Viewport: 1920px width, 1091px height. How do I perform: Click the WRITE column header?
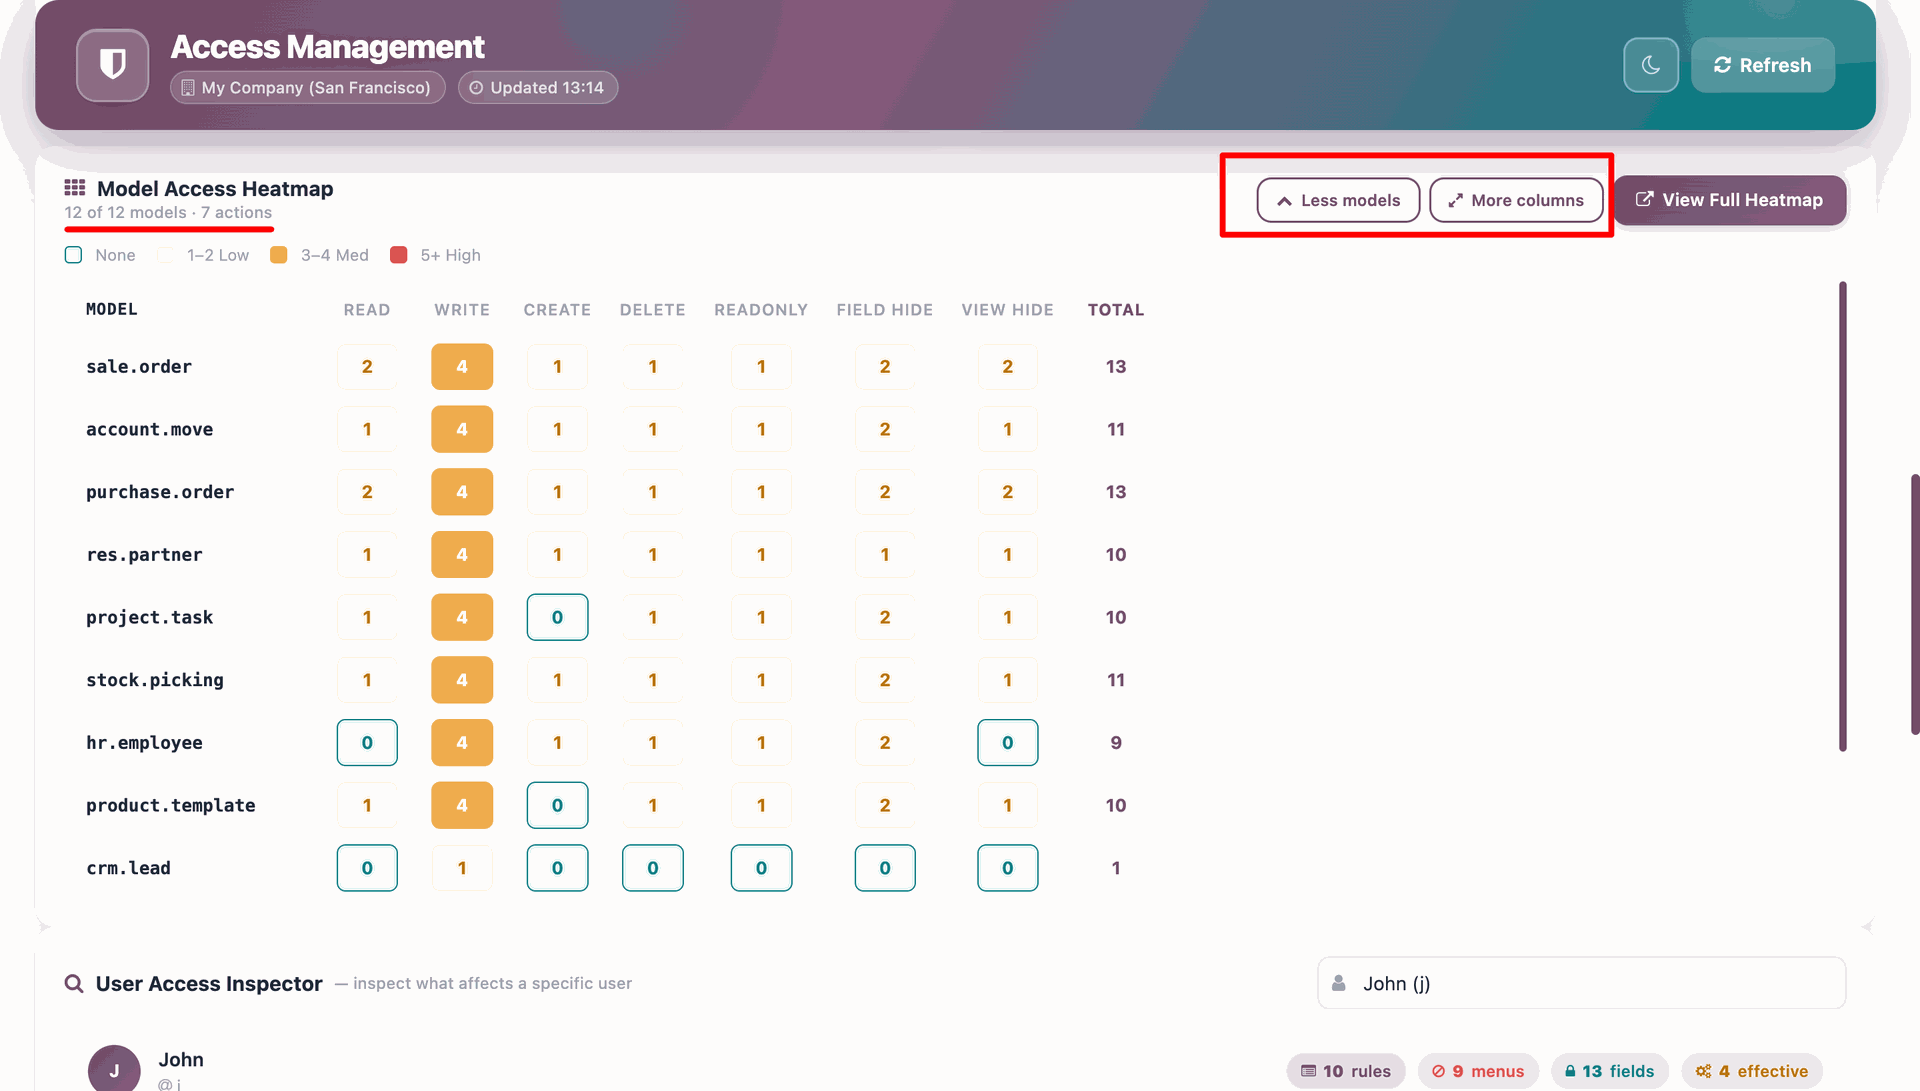462,310
